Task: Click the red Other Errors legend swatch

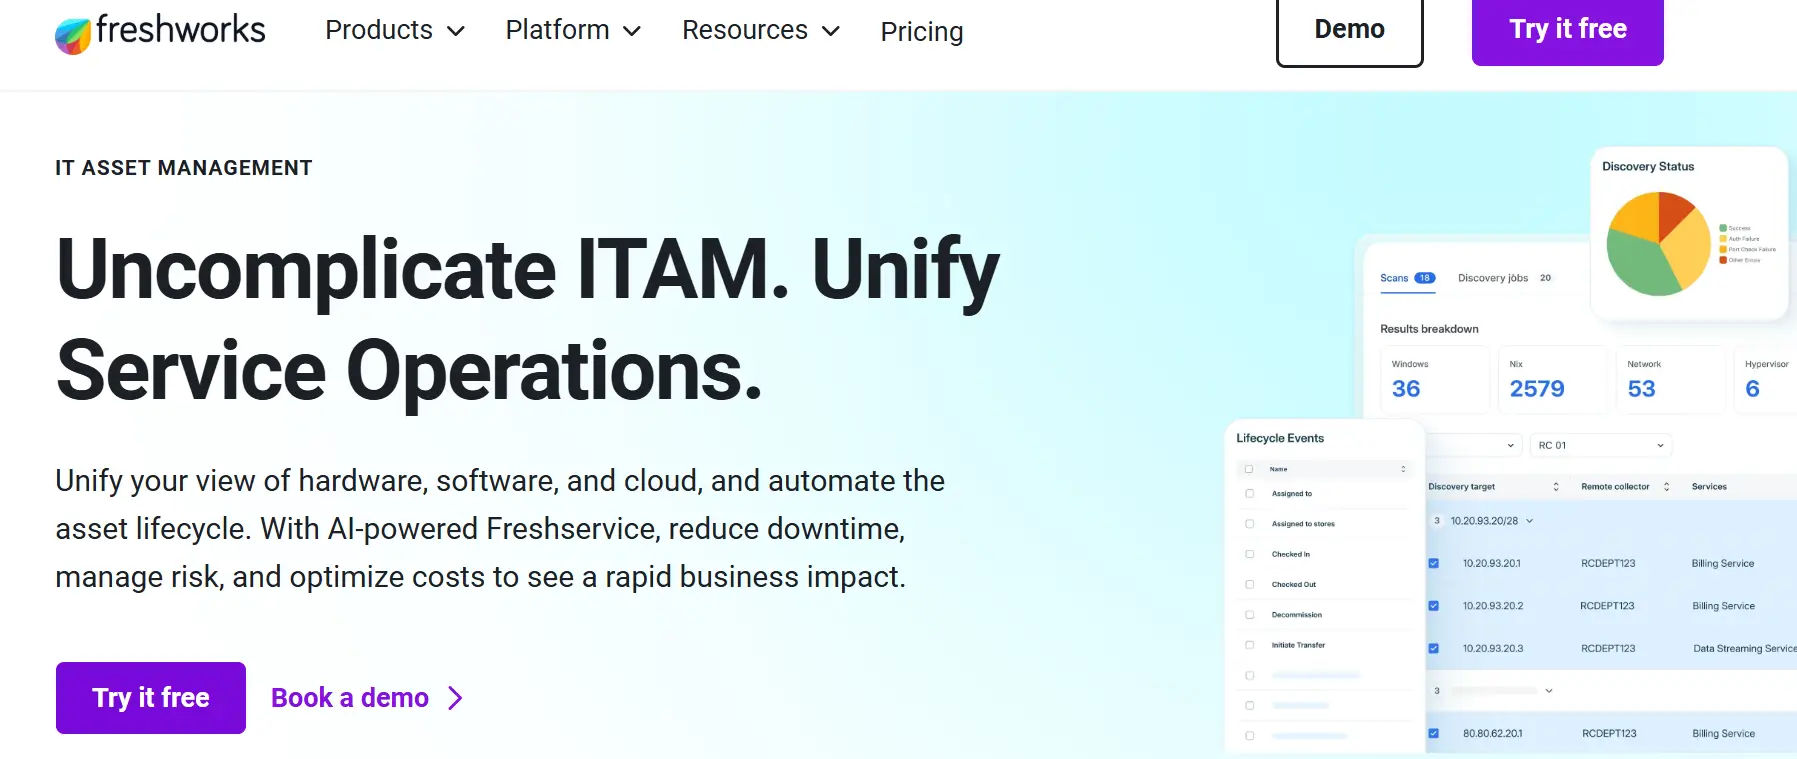Action: pos(1723,260)
